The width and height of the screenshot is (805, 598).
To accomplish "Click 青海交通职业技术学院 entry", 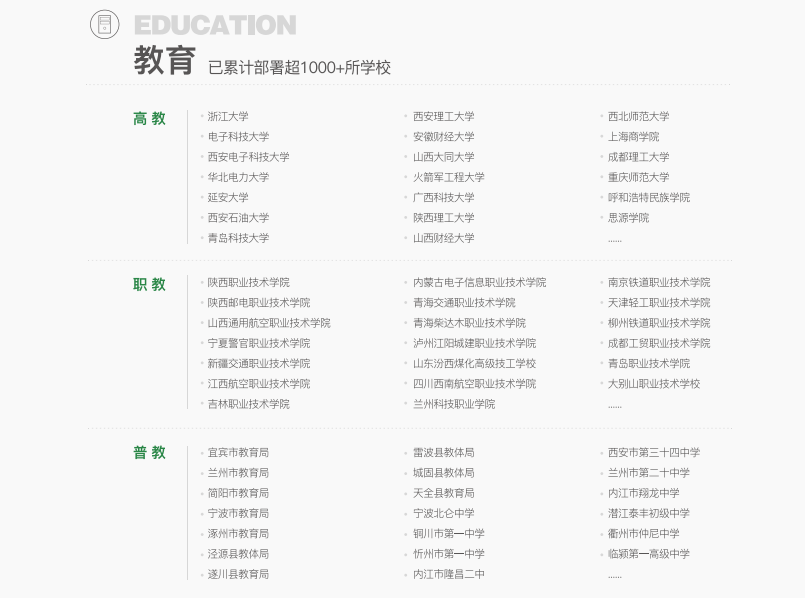I will coord(464,303).
